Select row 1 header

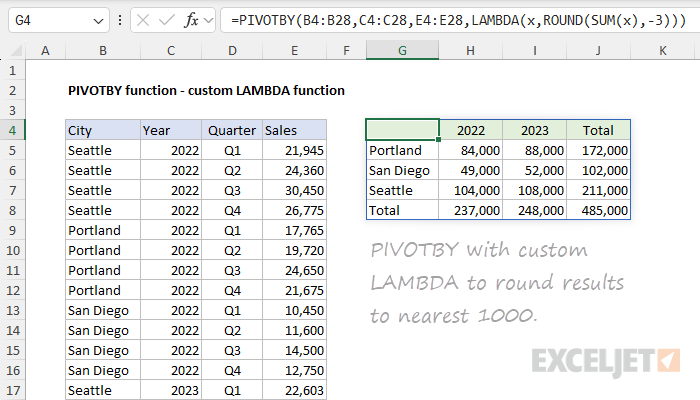pos(12,70)
